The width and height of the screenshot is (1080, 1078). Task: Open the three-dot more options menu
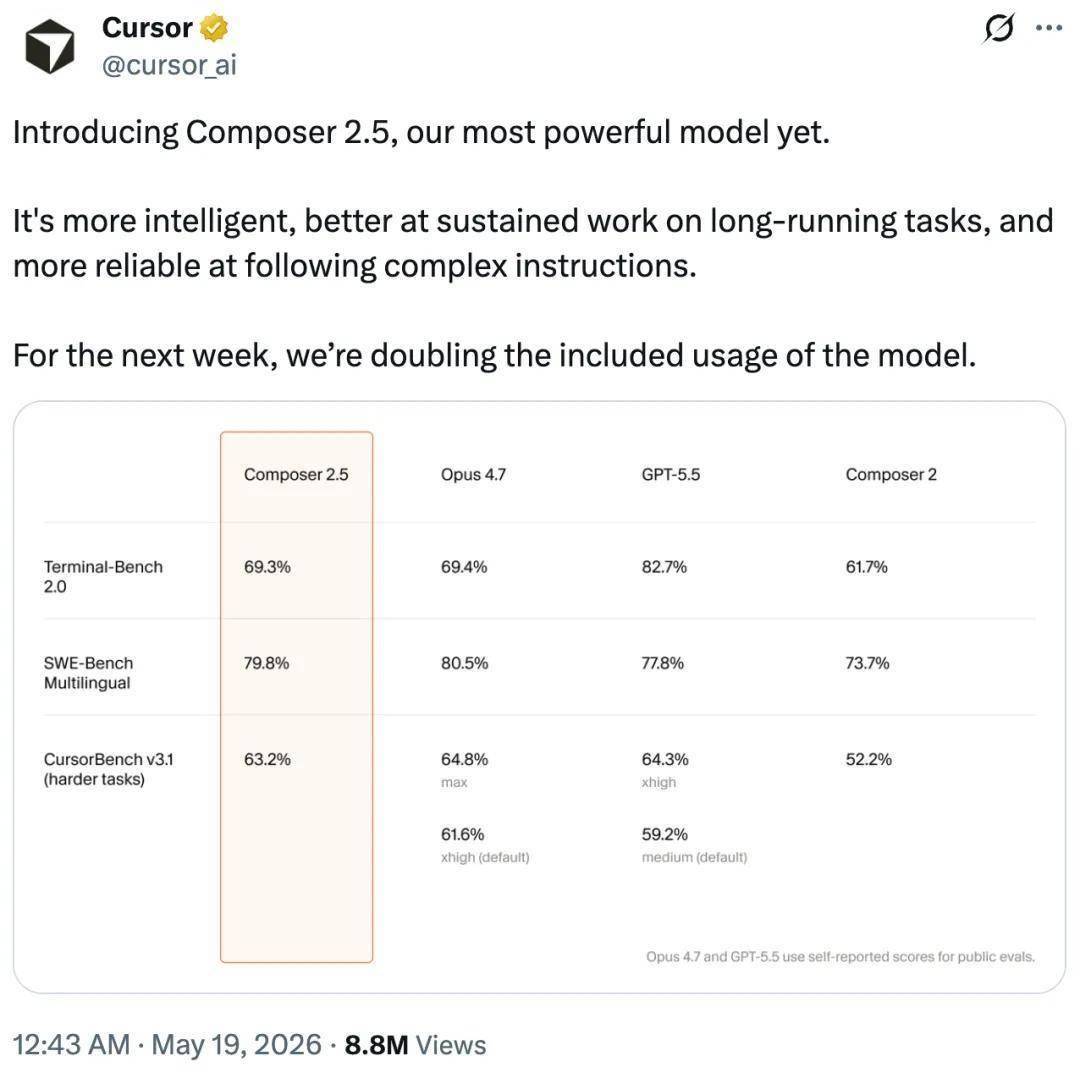coord(1048,28)
